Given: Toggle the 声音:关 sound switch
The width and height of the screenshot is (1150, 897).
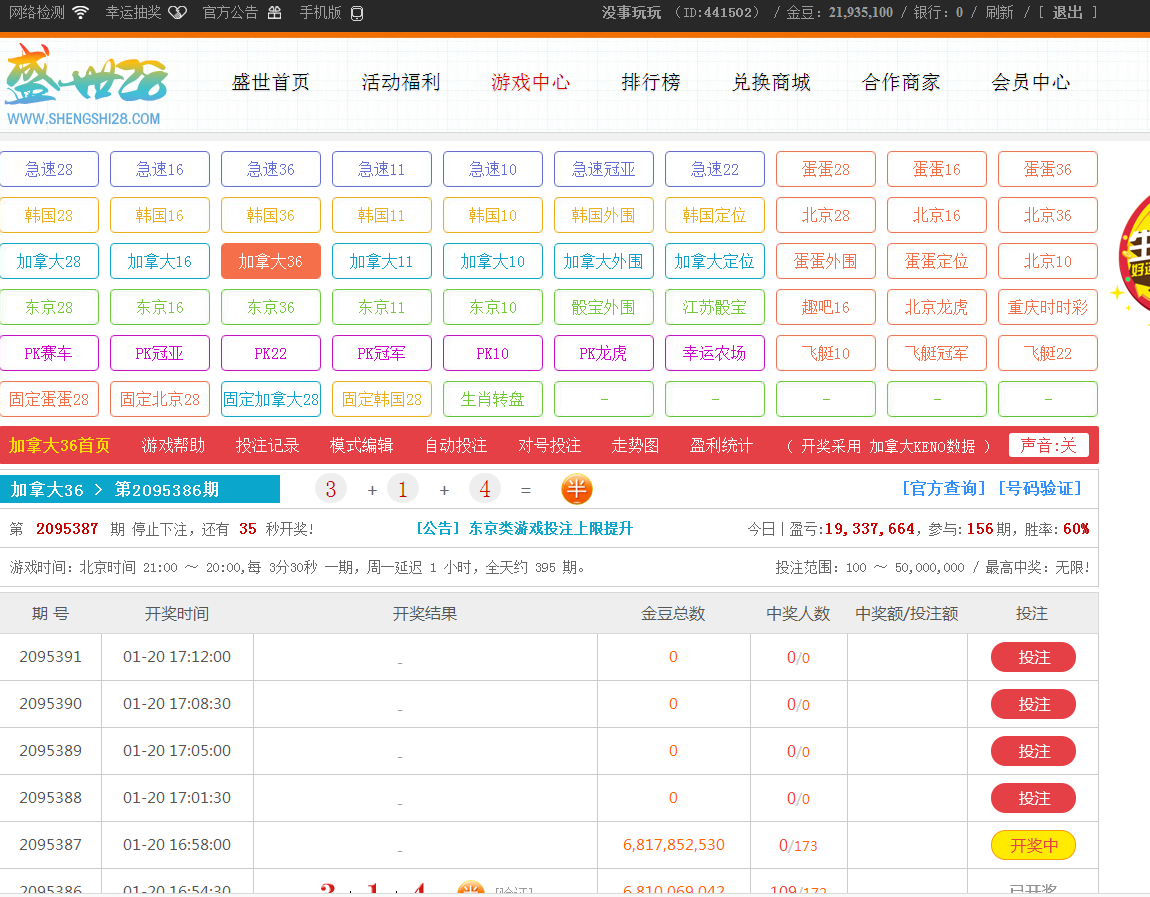Looking at the screenshot, I should tap(1048, 445).
